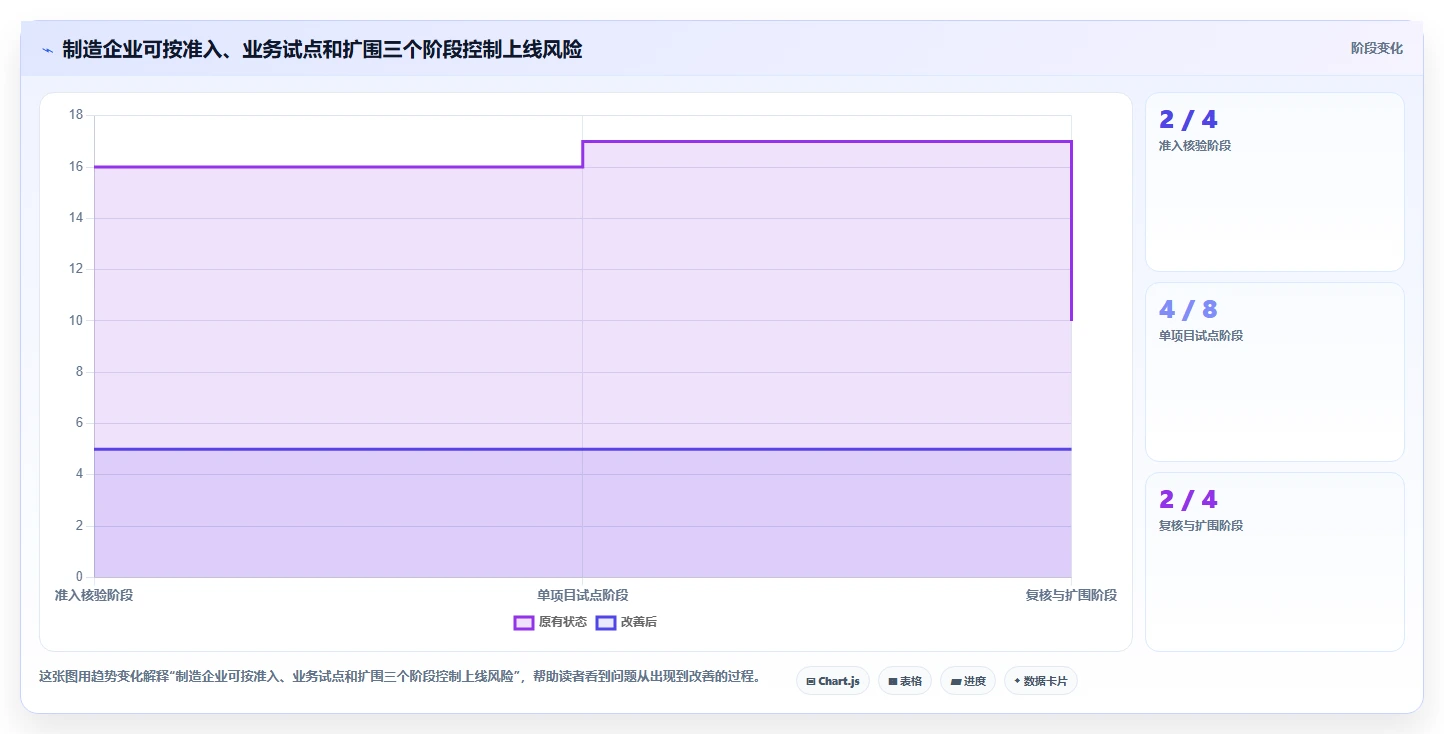Select the Chart.js tag chip
This screenshot has width=1444, height=734.
click(833, 681)
